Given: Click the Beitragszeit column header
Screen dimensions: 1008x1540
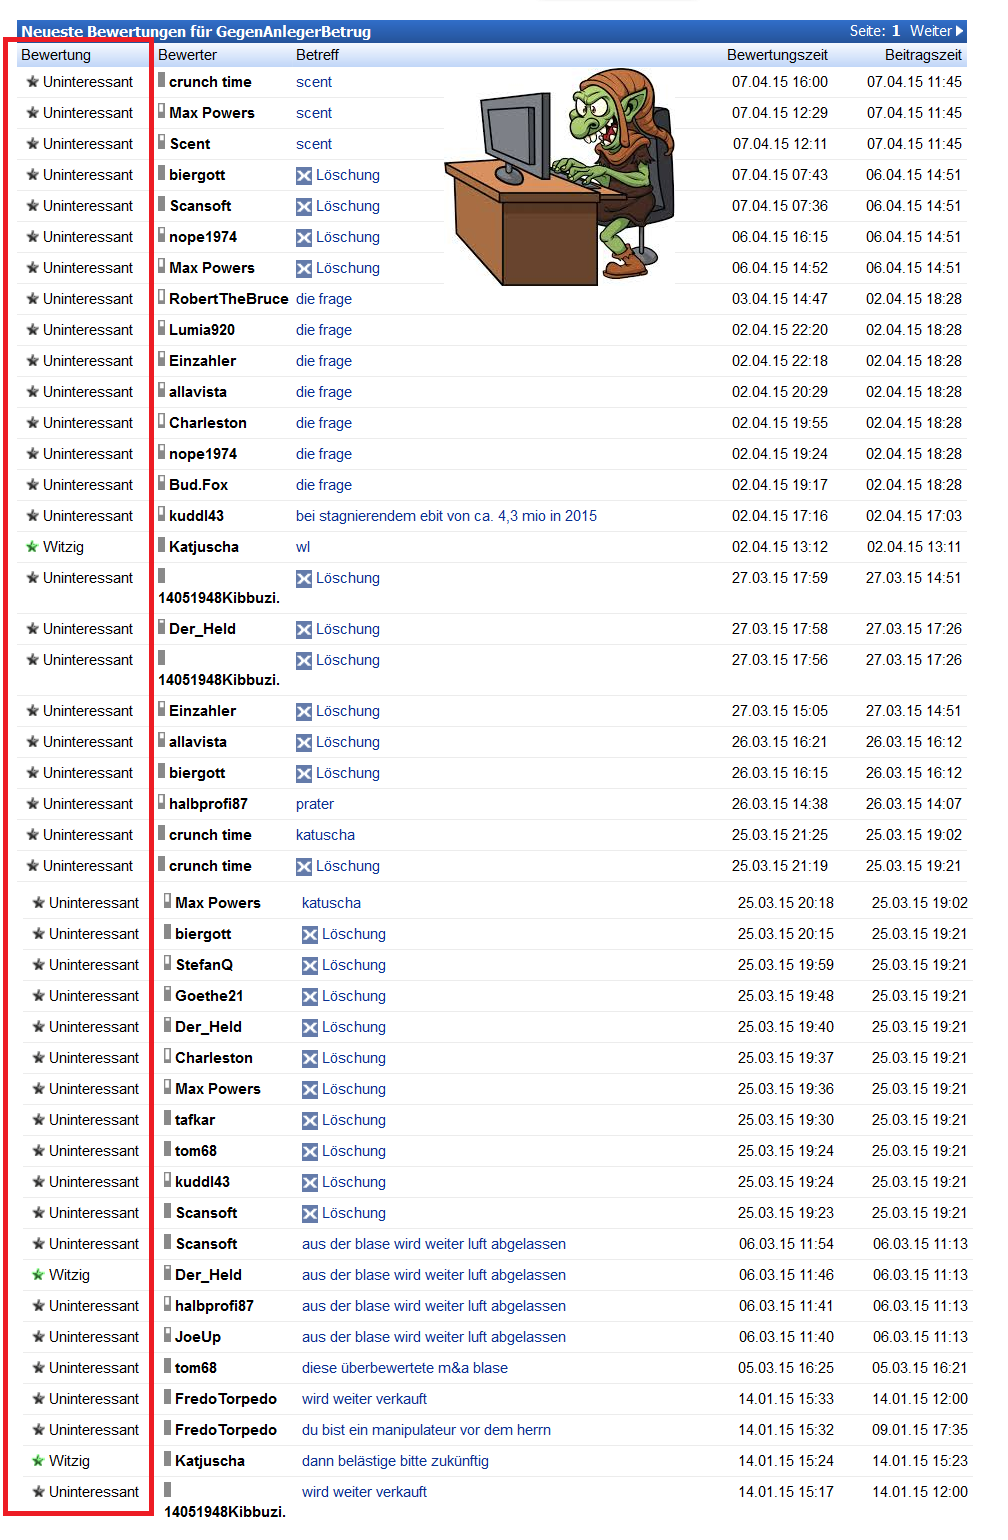Looking at the screenshot, I should 923,55.
